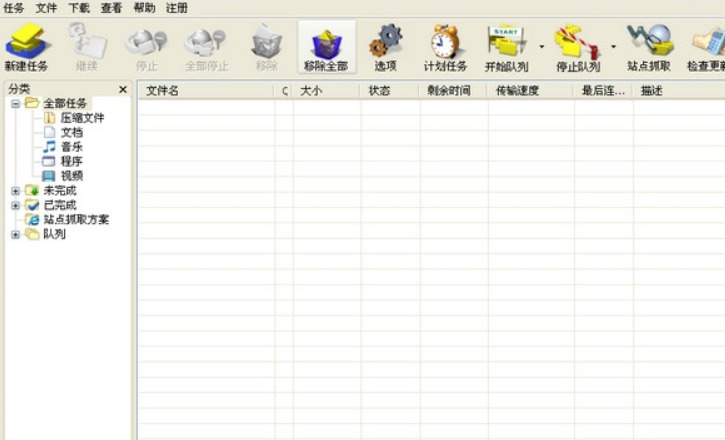
Task: Sort by 状态 column header
Action: tap(390, 91)
